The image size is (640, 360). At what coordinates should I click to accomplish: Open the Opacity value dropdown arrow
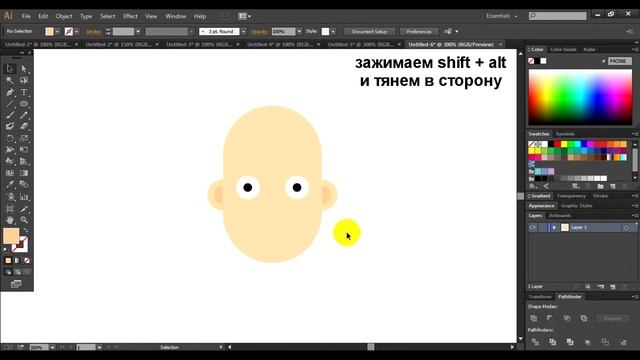click(x=299, y=31)
